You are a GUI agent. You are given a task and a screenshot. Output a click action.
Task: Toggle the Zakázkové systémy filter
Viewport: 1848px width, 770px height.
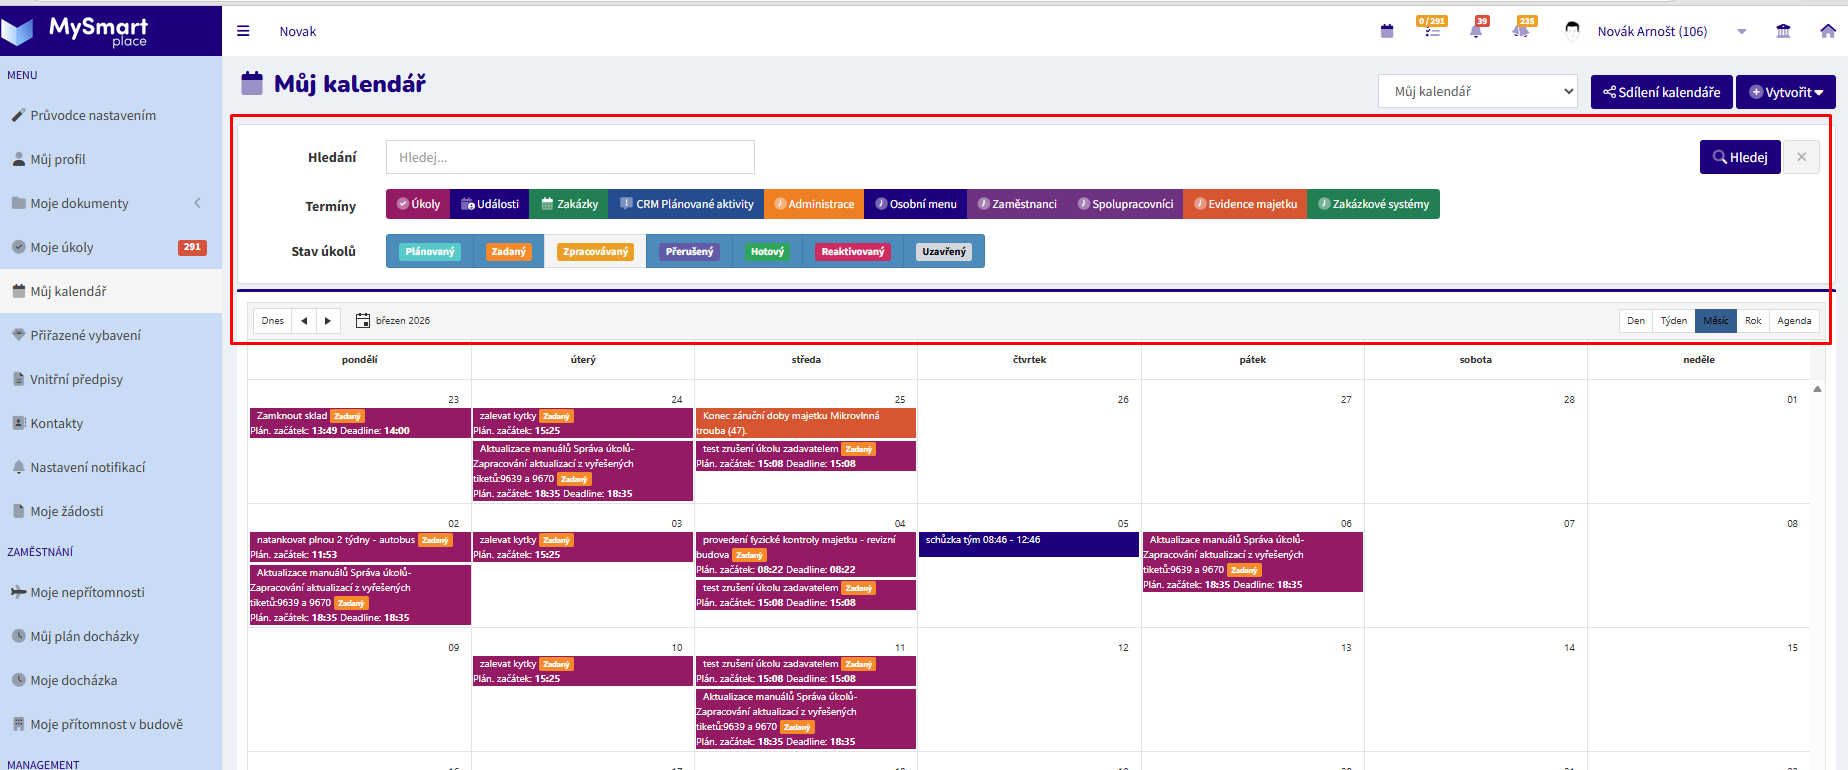[x=1373, y=204]
